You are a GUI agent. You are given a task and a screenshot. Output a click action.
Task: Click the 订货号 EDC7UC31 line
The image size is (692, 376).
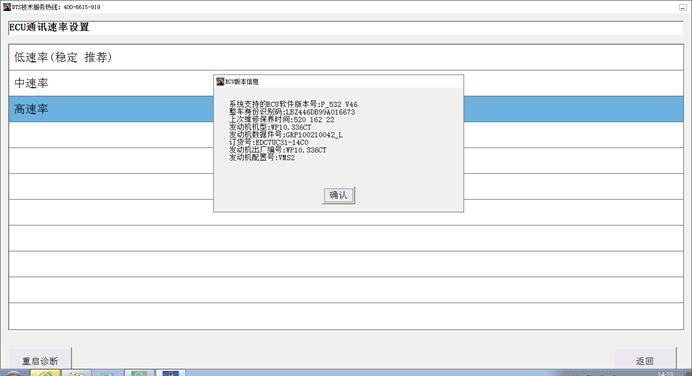click(268, 142)
